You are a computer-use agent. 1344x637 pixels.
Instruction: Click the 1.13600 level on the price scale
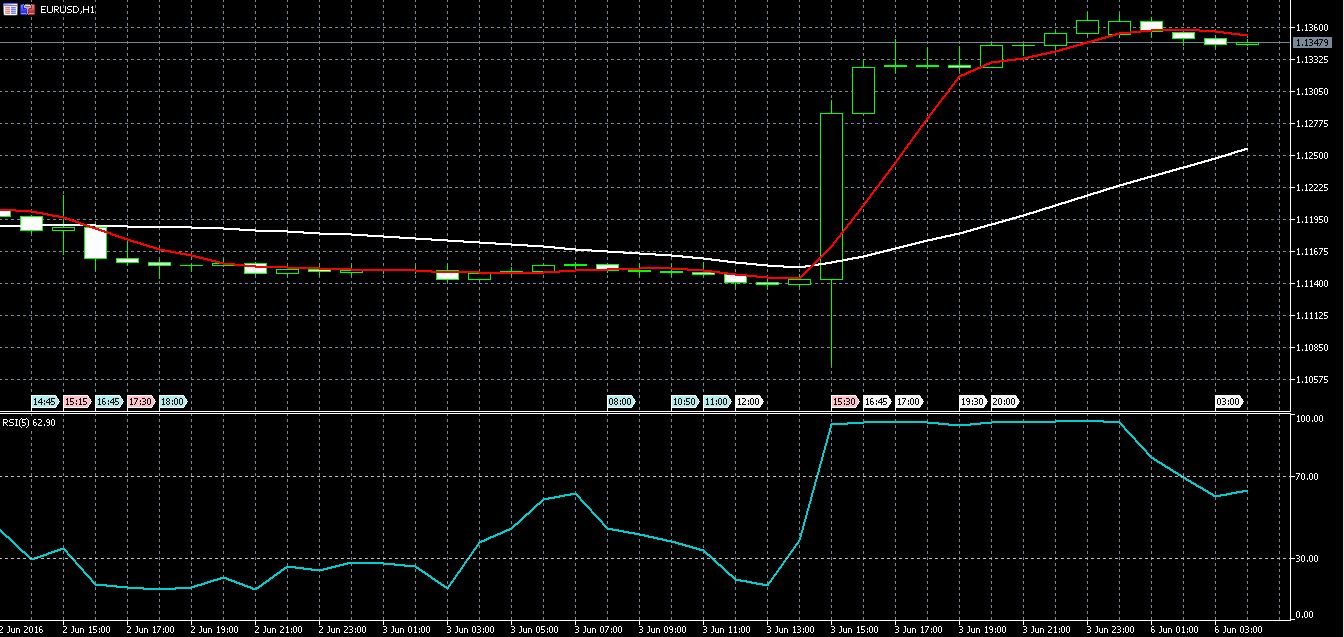point(1312,27)
